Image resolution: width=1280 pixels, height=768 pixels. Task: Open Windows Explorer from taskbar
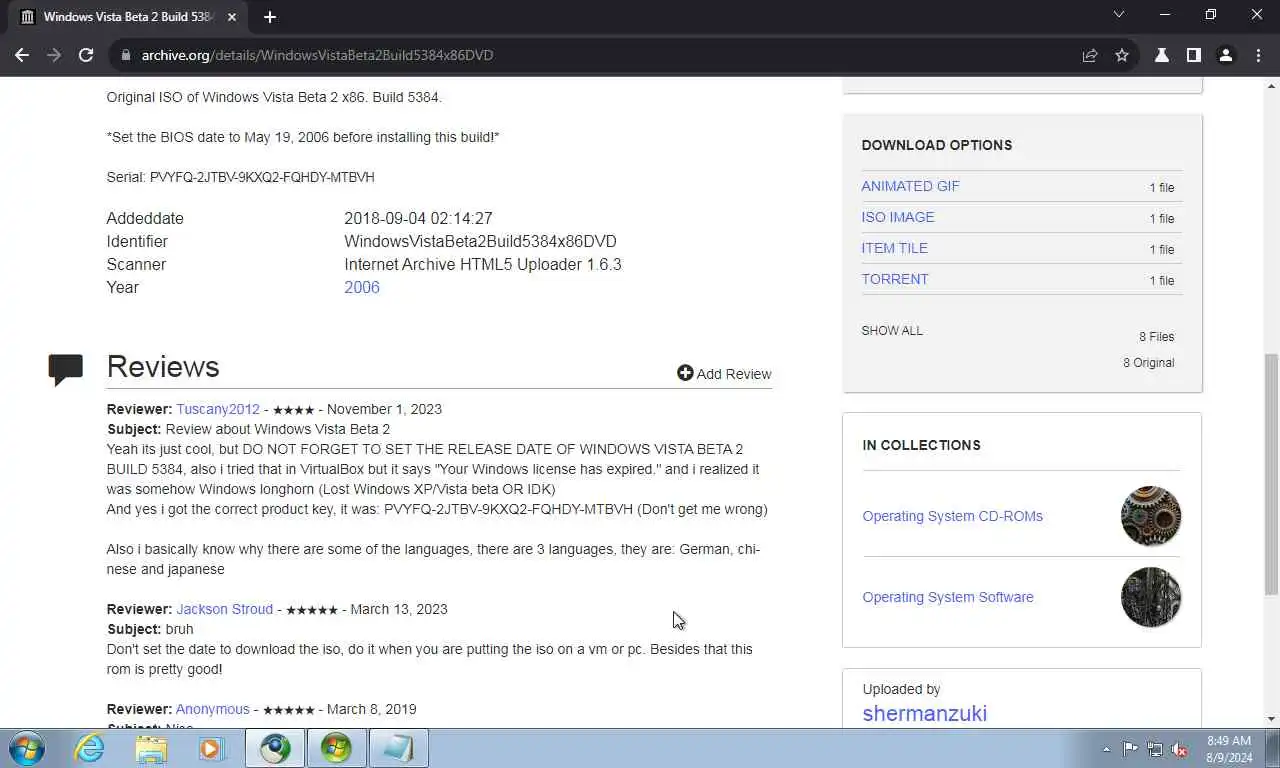pos(151,748)
